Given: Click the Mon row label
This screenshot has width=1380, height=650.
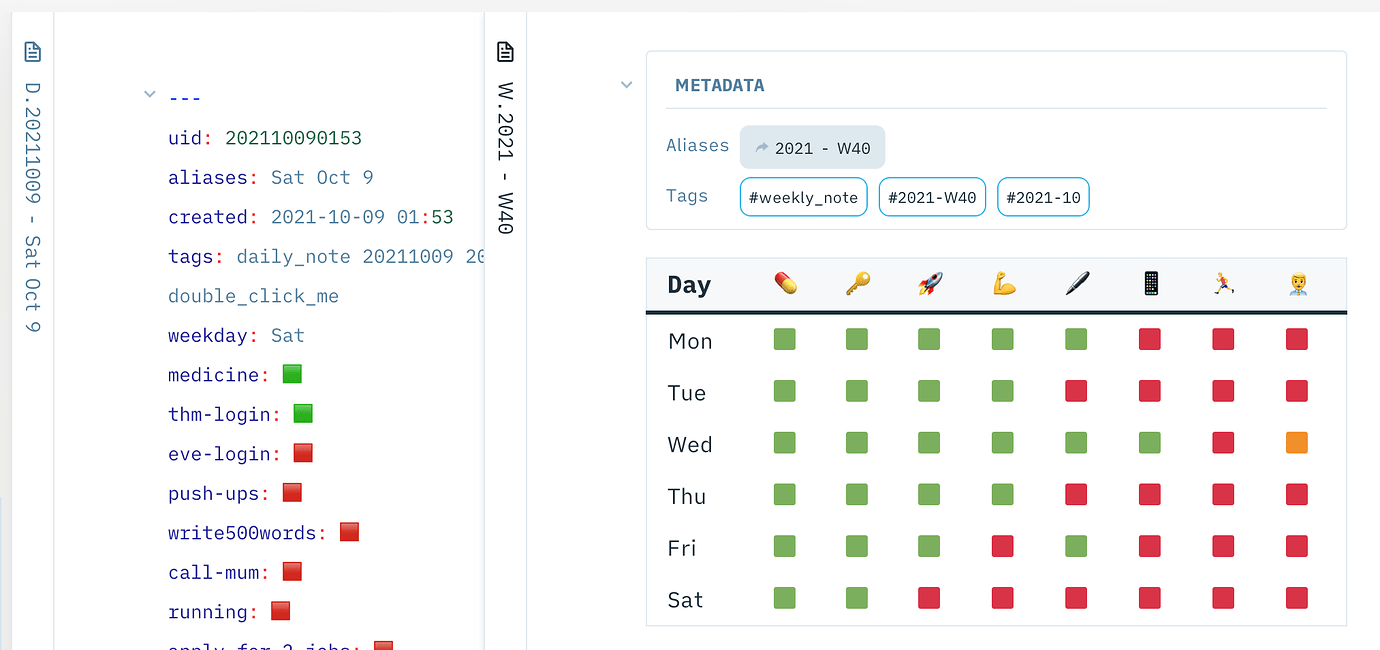Looking at the screenshot, I should tap(690, 341).
